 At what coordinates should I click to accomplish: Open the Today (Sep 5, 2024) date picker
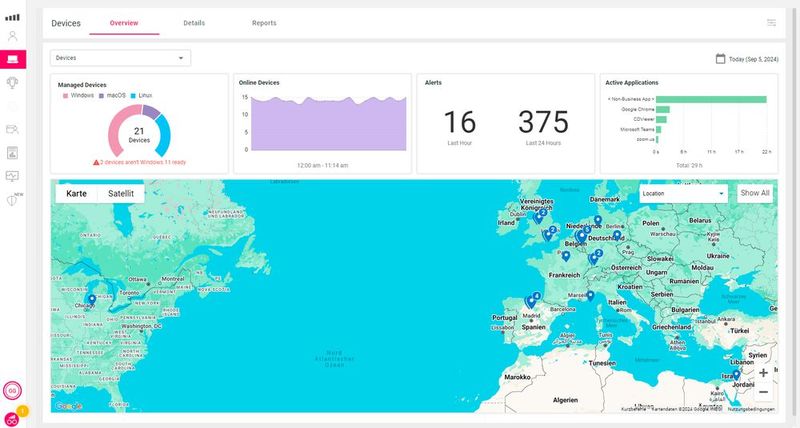point(747,59)
